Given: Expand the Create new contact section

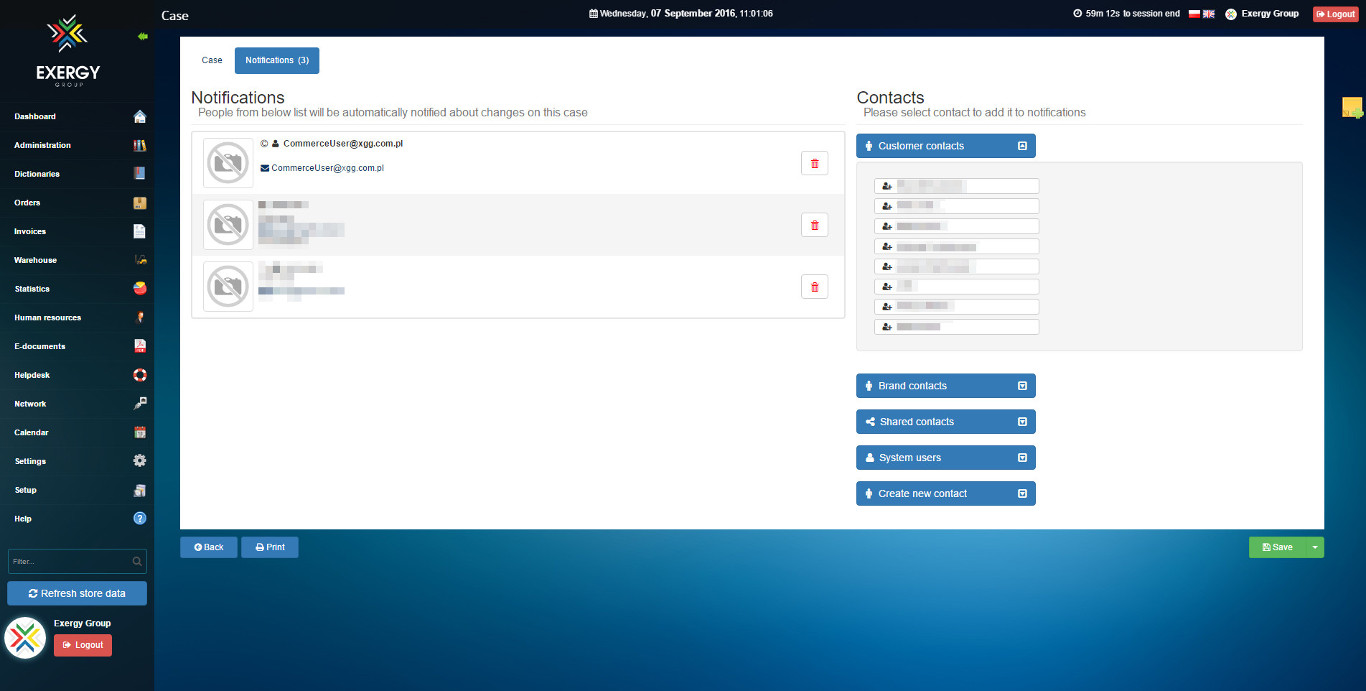Looking at the screenshot, I should (946, 494).
